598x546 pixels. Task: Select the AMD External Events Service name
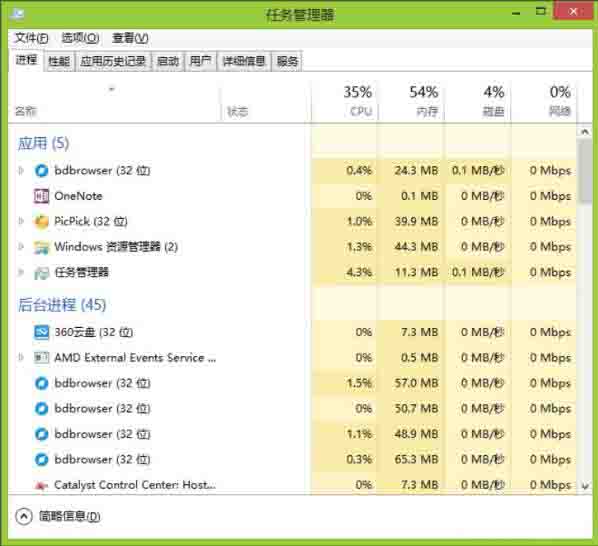coord(135,358)
